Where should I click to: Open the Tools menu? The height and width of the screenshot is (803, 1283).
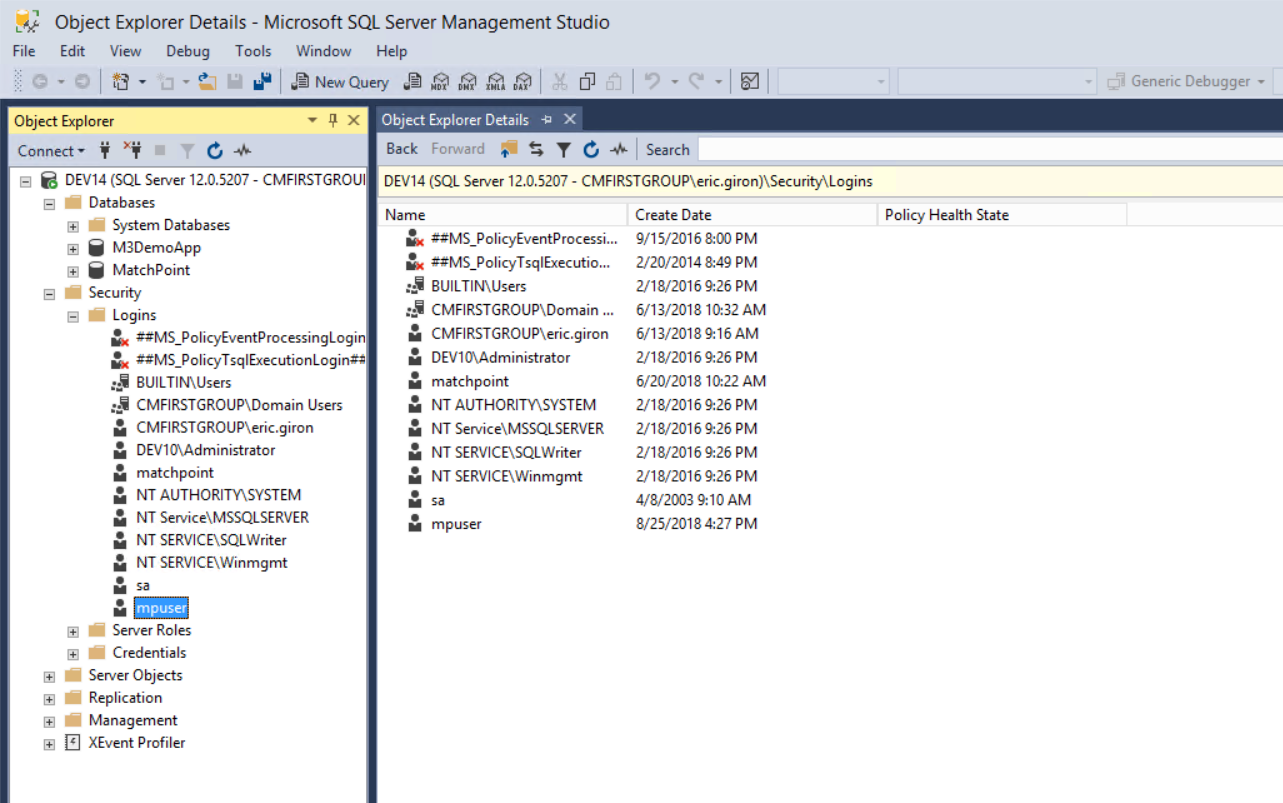click(253, 51)
